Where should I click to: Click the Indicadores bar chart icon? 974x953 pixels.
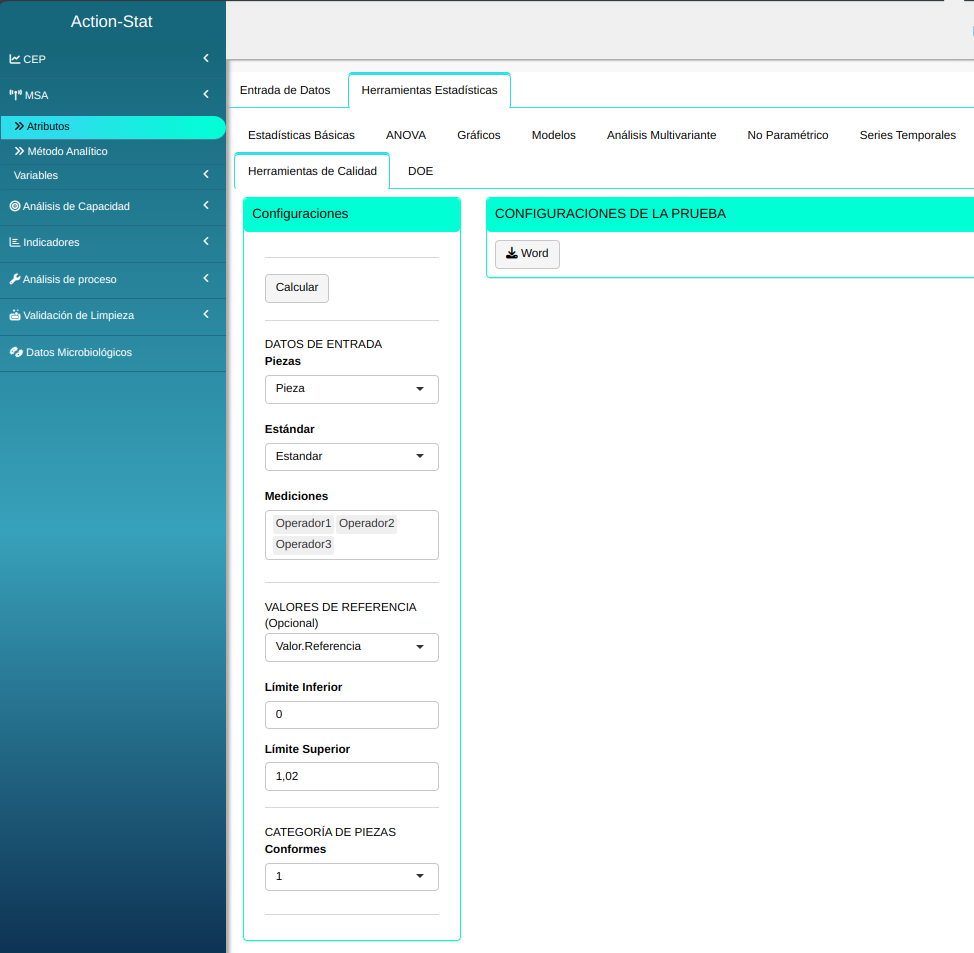(x=15, y=242)
